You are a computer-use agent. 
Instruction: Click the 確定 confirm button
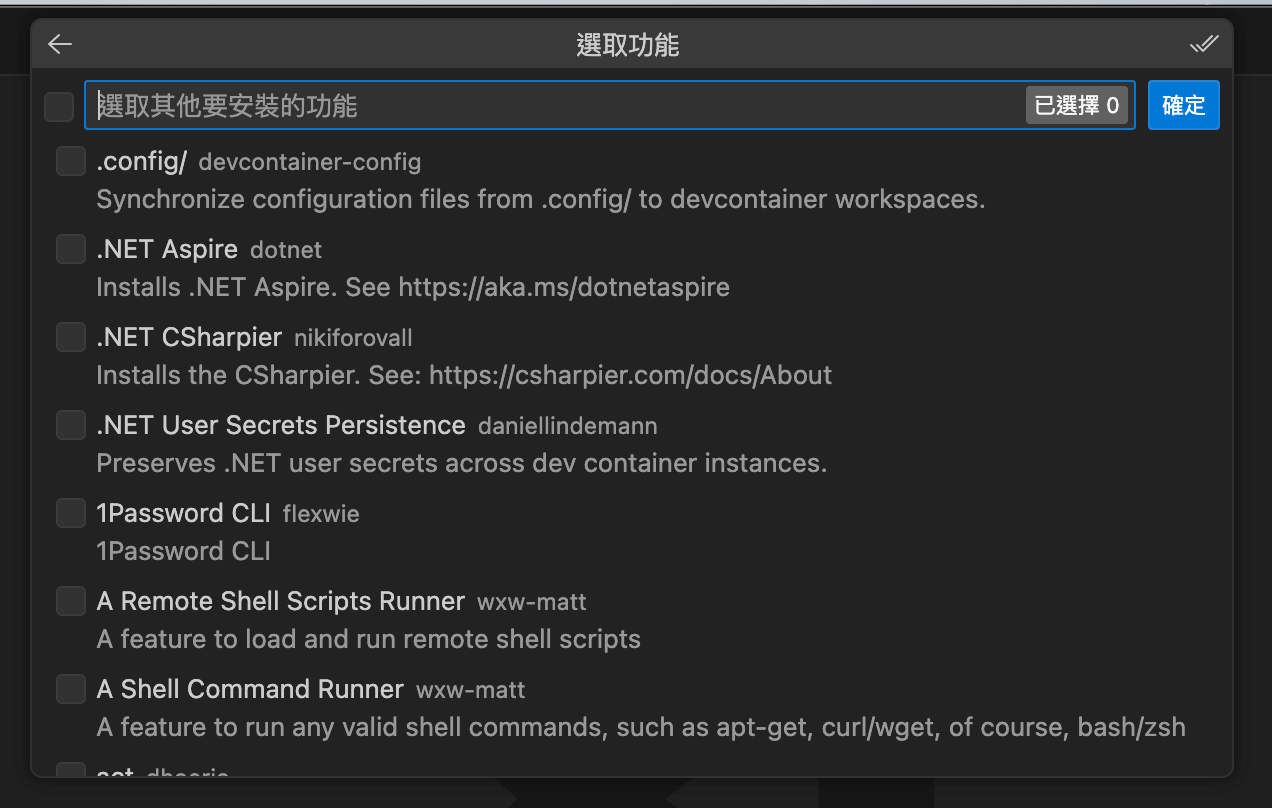(1184, 105)
